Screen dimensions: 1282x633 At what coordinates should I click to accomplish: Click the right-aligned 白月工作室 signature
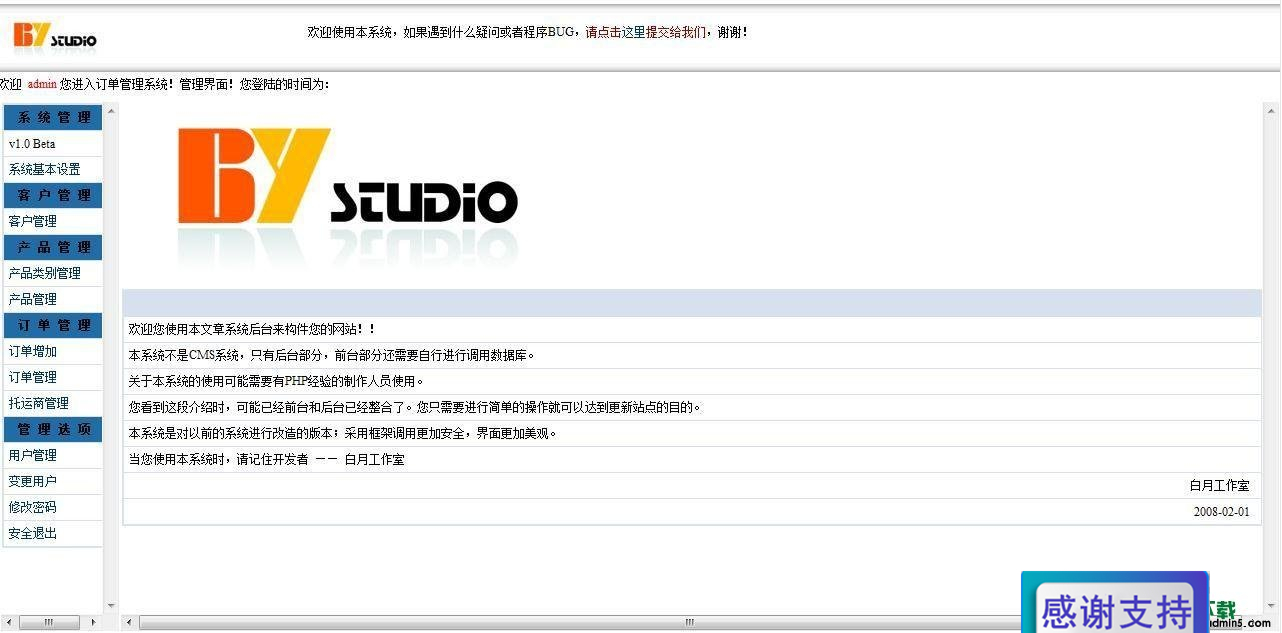click(x=1219, y=486)
